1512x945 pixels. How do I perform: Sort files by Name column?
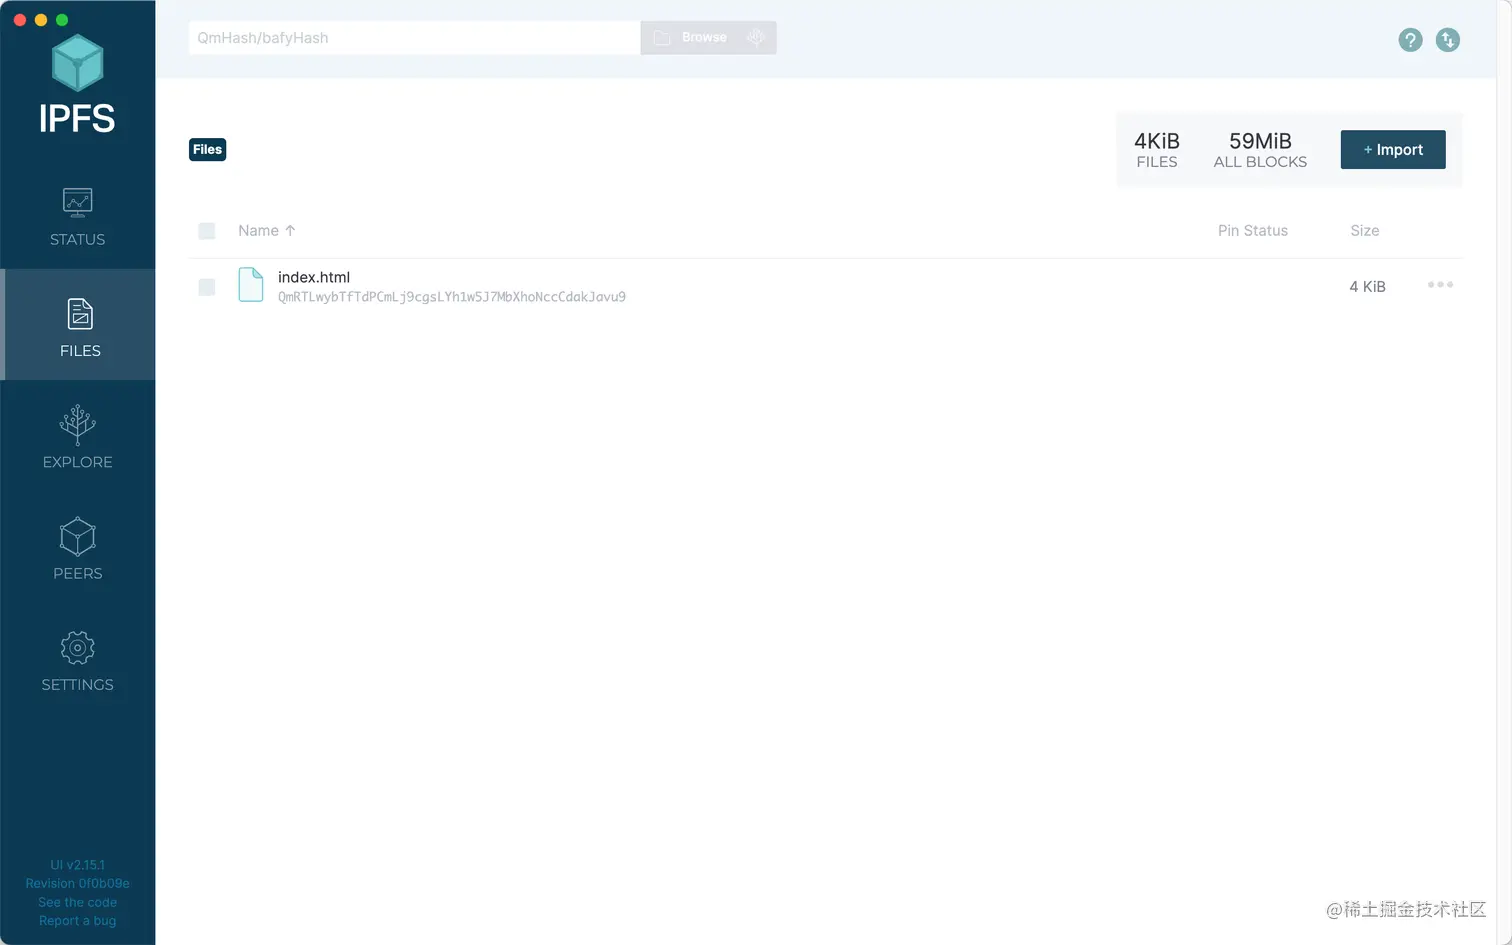258,231
